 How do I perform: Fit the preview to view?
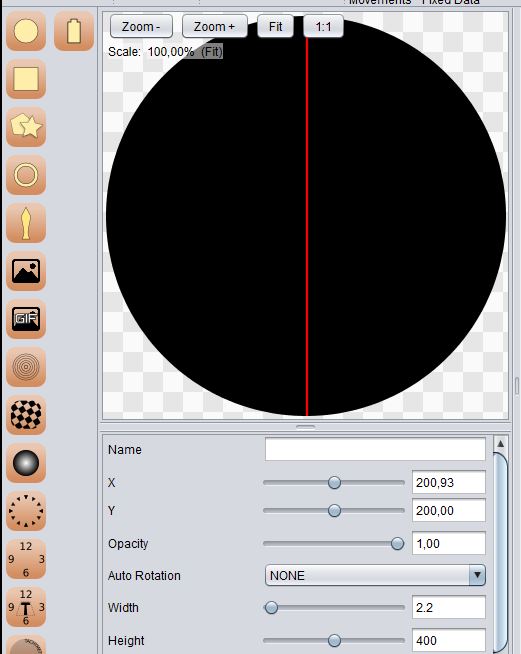pos(275,26)
